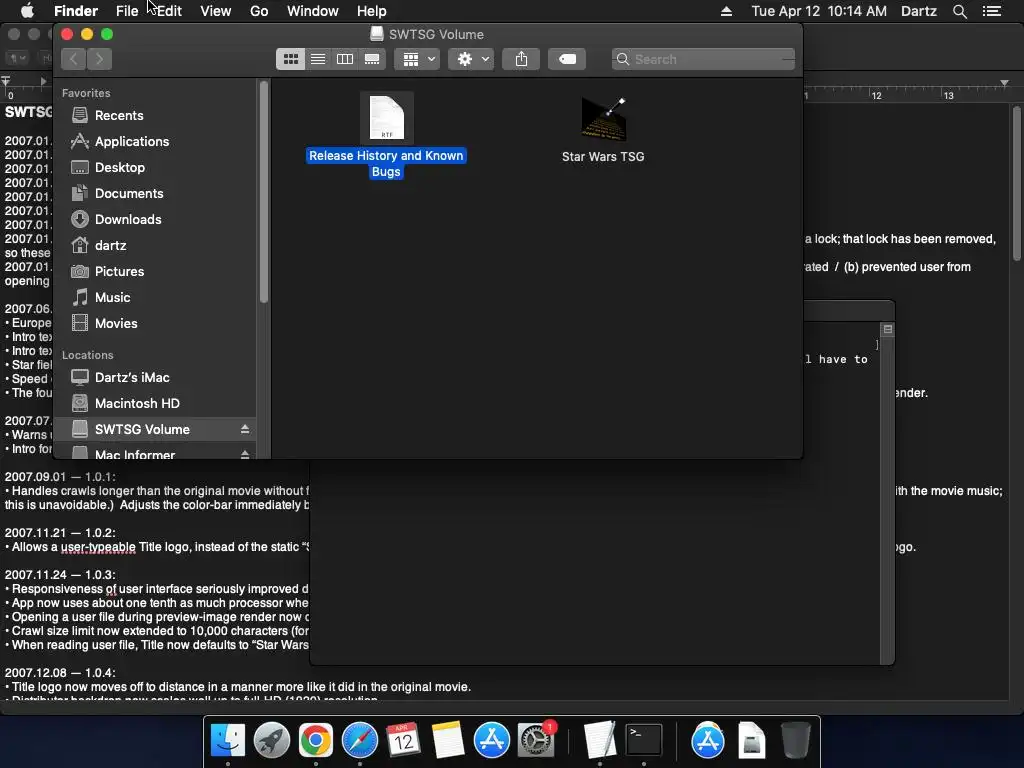Open Calendar from the Dock
1024x768 pixels.
coord(404,741)
